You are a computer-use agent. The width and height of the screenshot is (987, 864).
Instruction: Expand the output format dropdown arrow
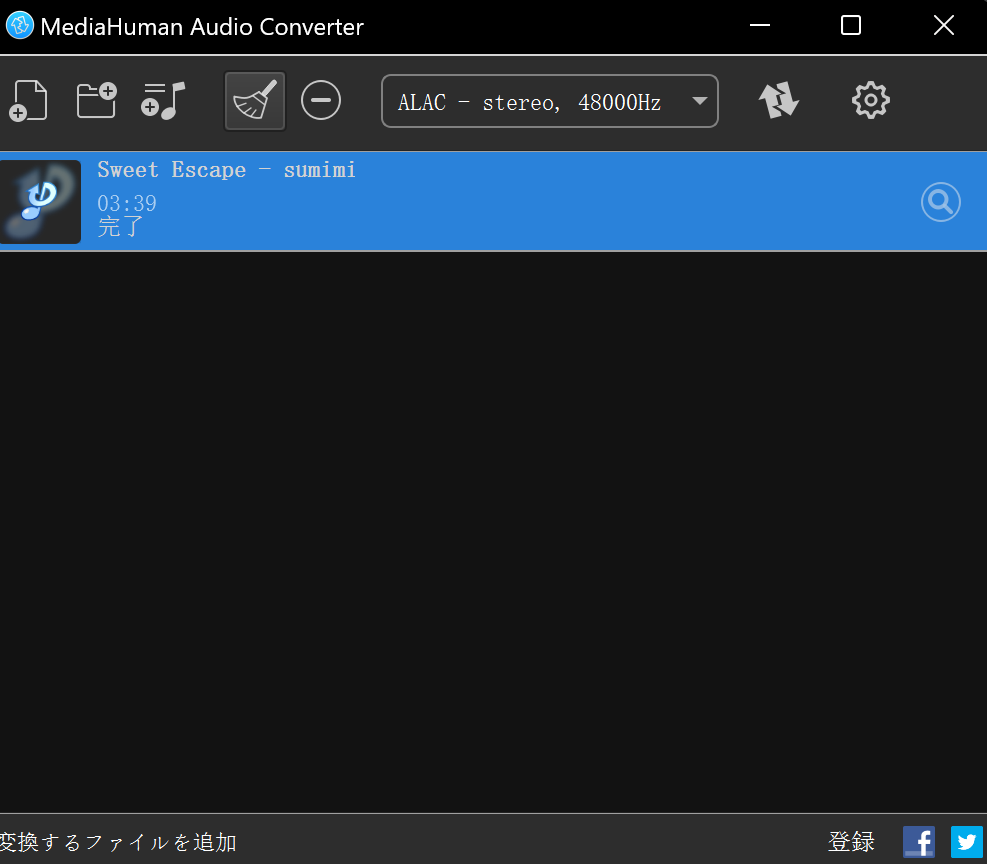click(700, 101)
